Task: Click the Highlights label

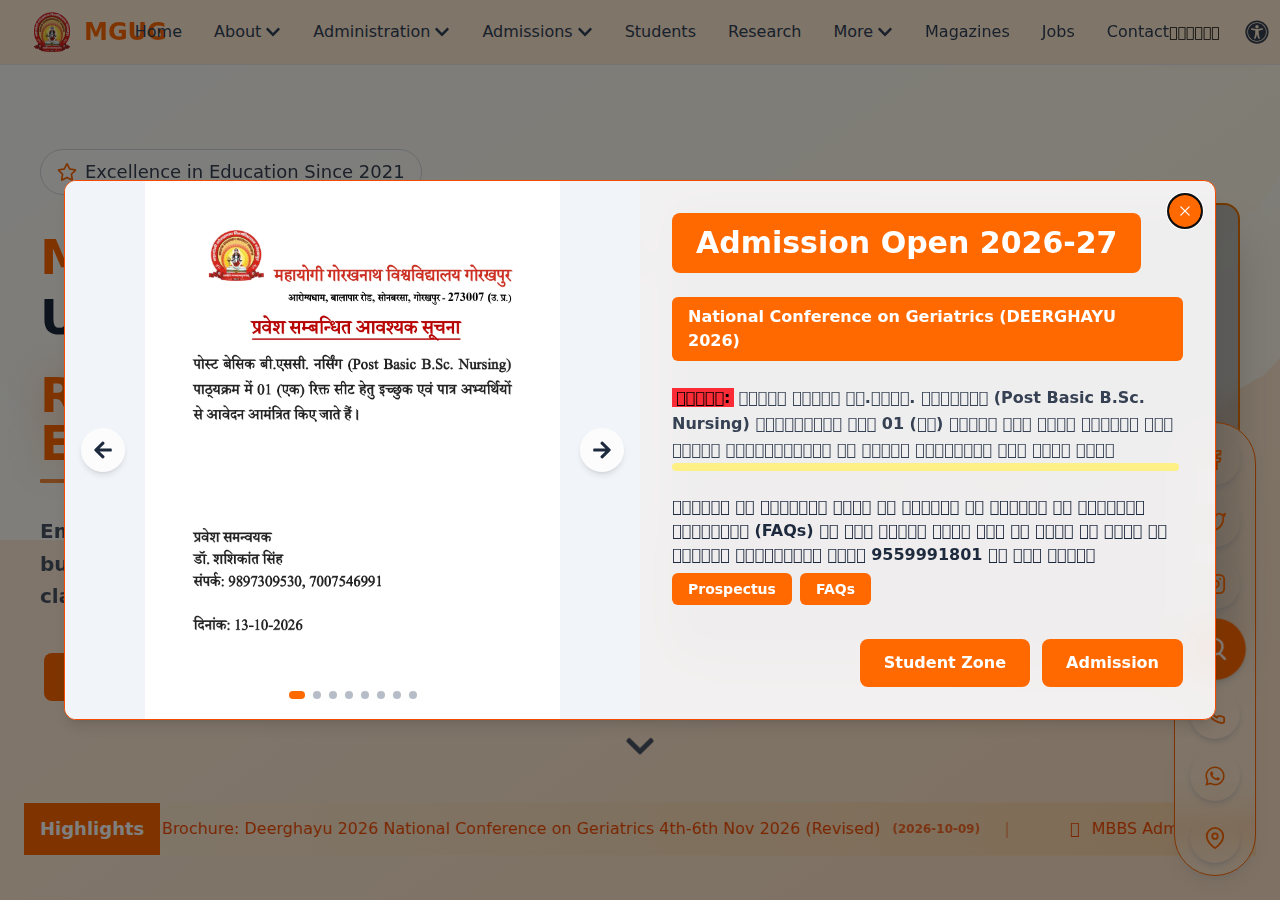Action: 92,829
